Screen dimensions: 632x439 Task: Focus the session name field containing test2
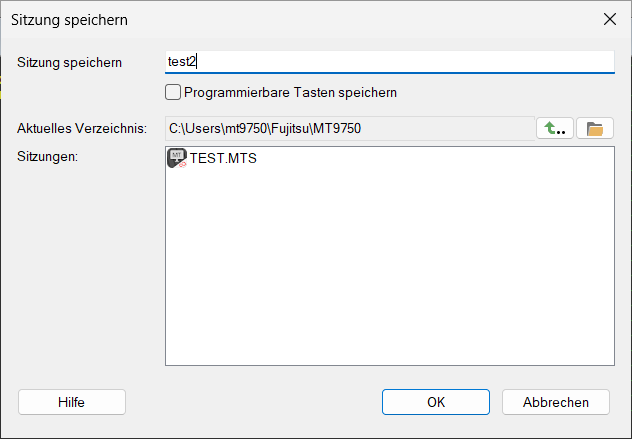click(x=389, y=61)
